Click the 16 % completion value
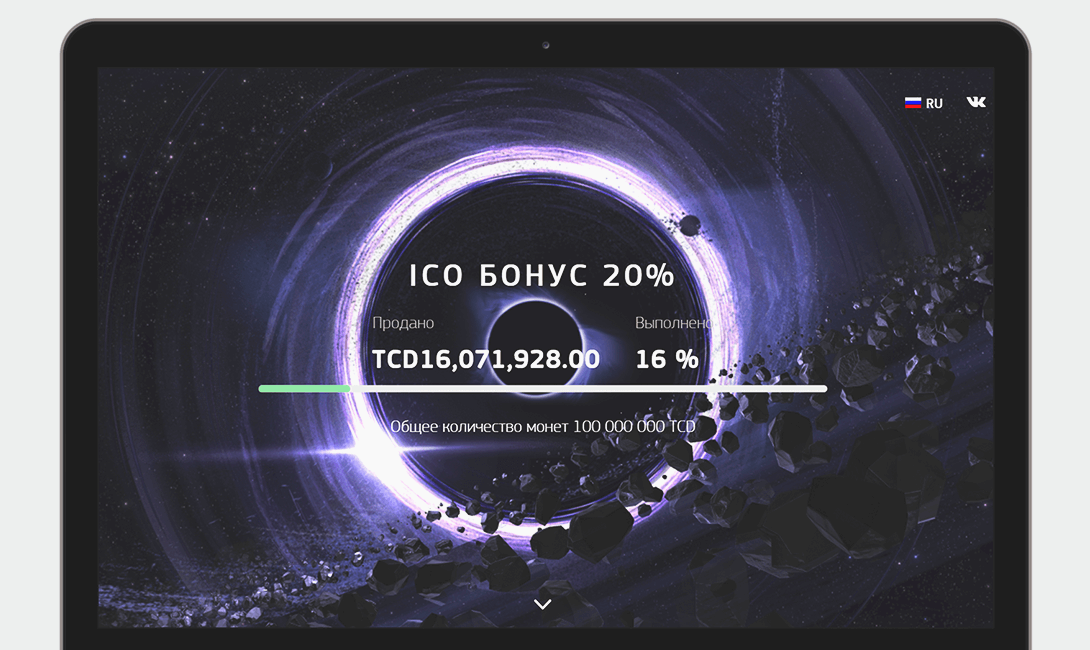The width and height of the screenshot is (1090, 650). pos(667,359)
